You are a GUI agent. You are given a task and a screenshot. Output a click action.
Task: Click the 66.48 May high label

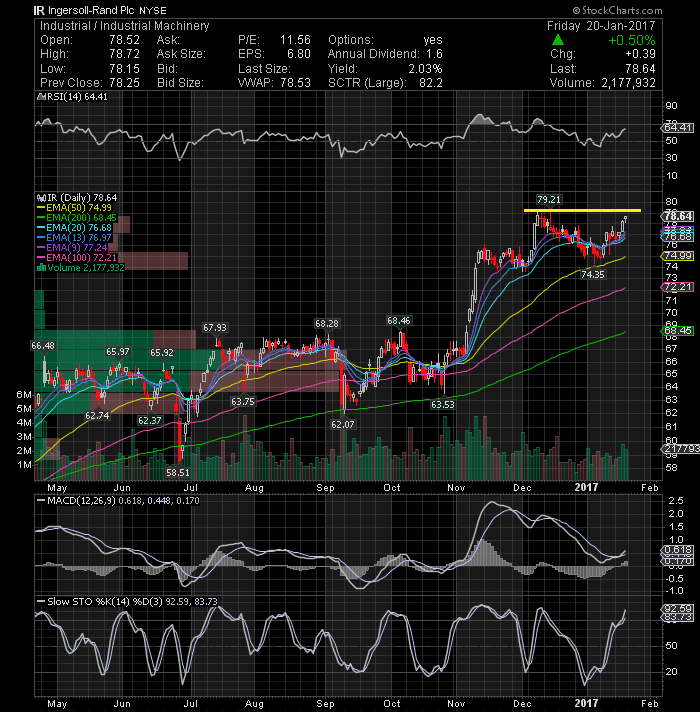click(x=43, y=346)
